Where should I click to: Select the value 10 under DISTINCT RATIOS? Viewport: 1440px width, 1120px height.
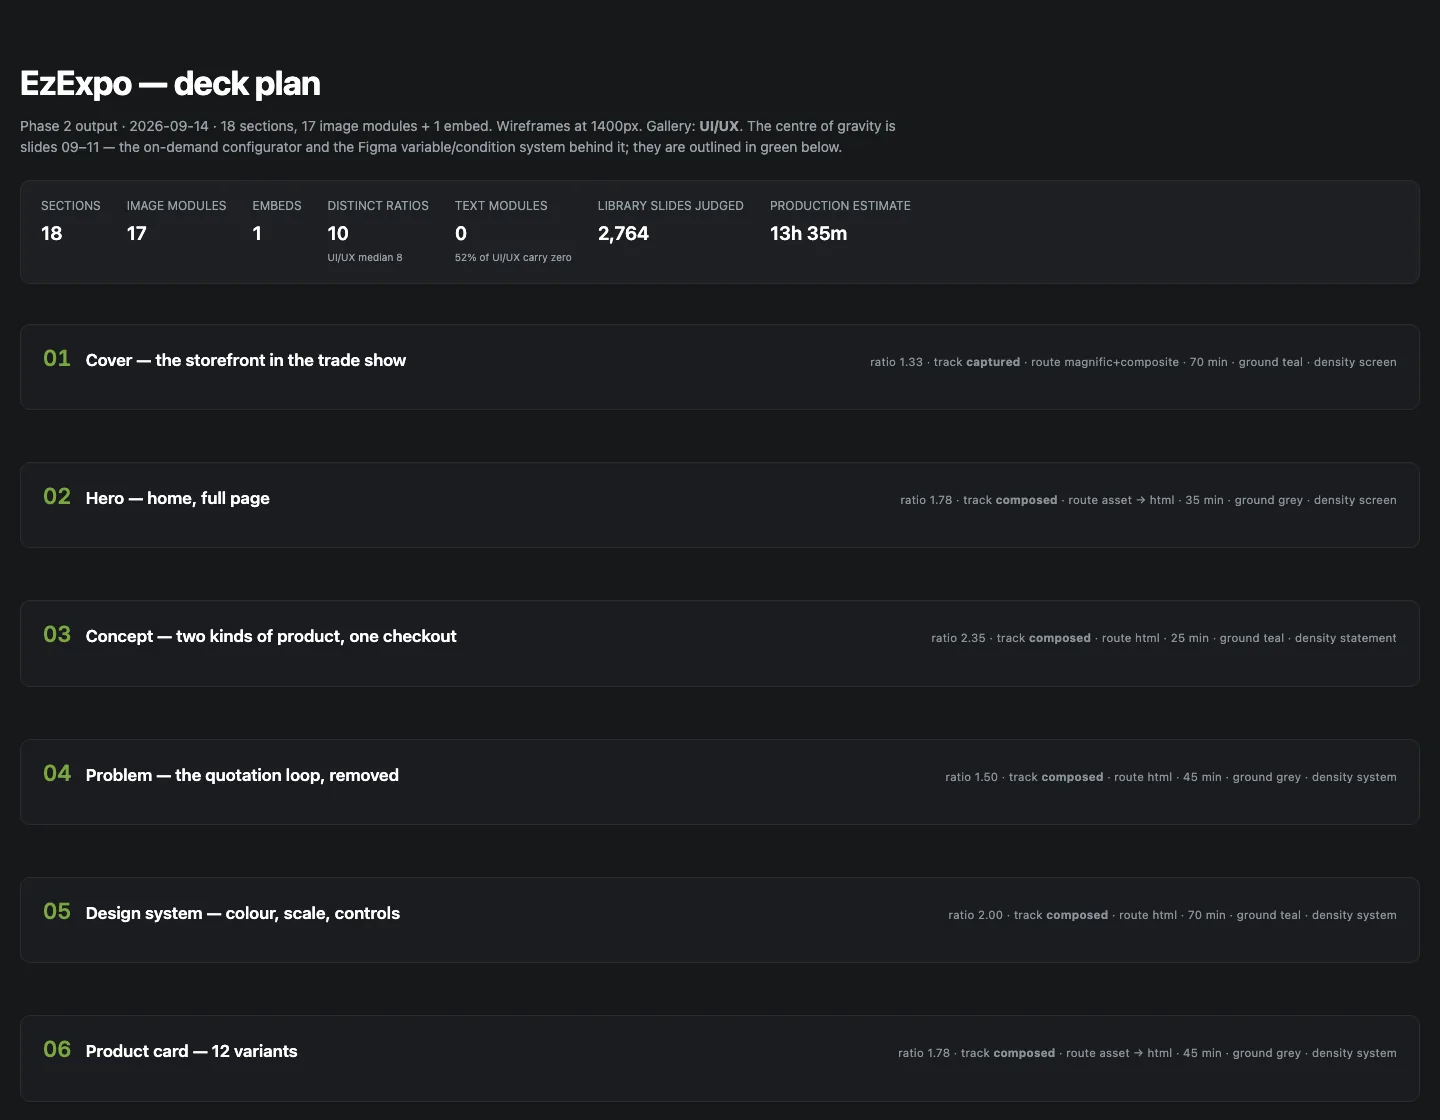pos(338,233)
